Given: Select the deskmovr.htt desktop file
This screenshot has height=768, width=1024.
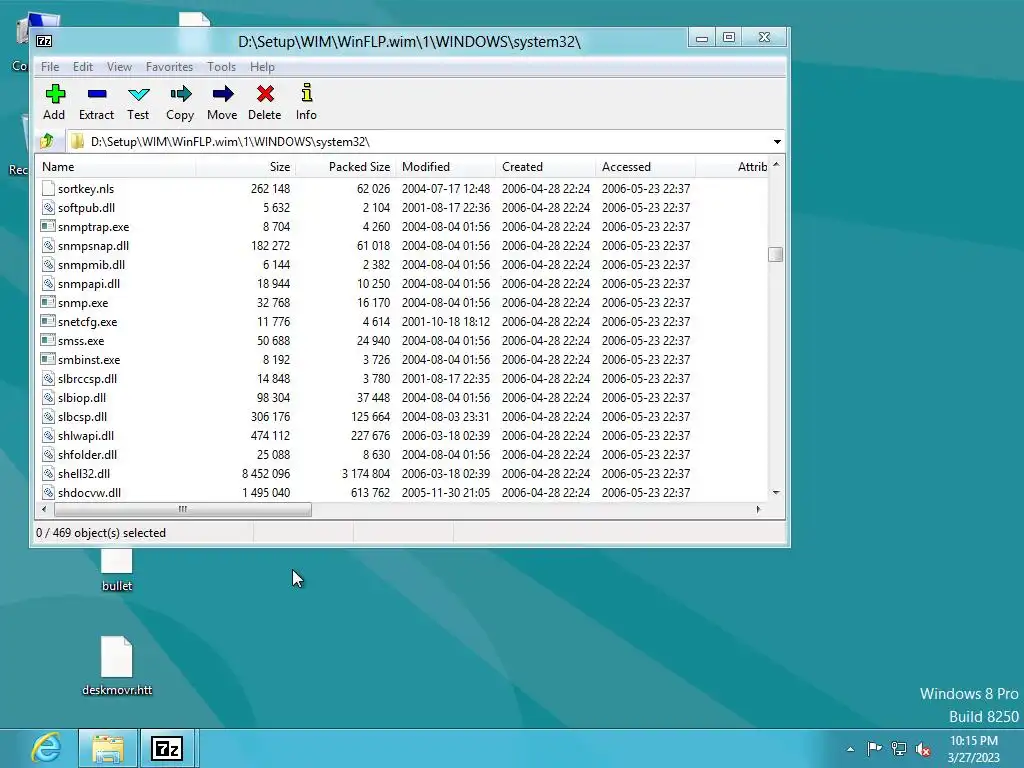Looking at the screenshot, I should (x=117, y=665).
